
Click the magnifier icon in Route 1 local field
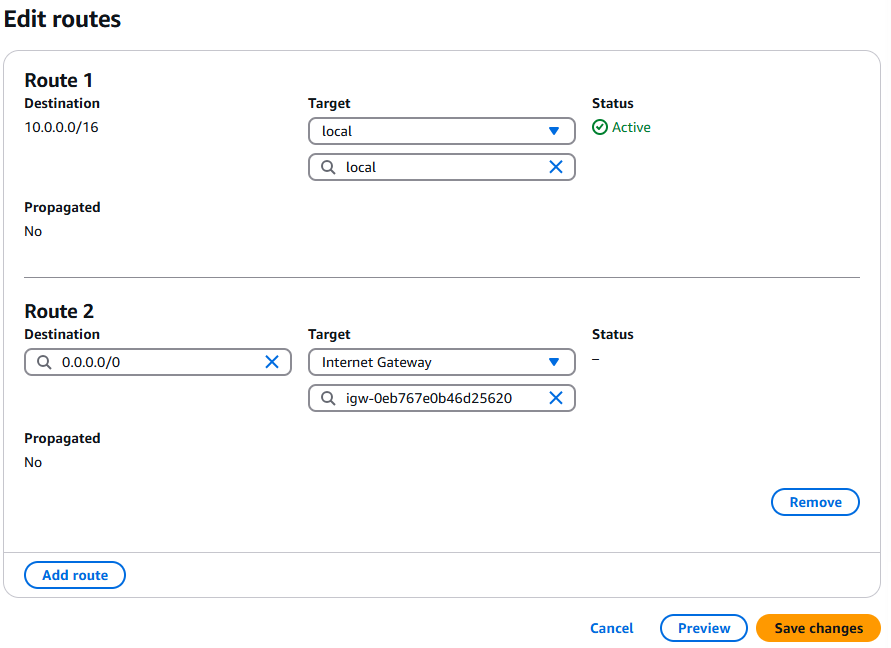click(x=328, y=167)
